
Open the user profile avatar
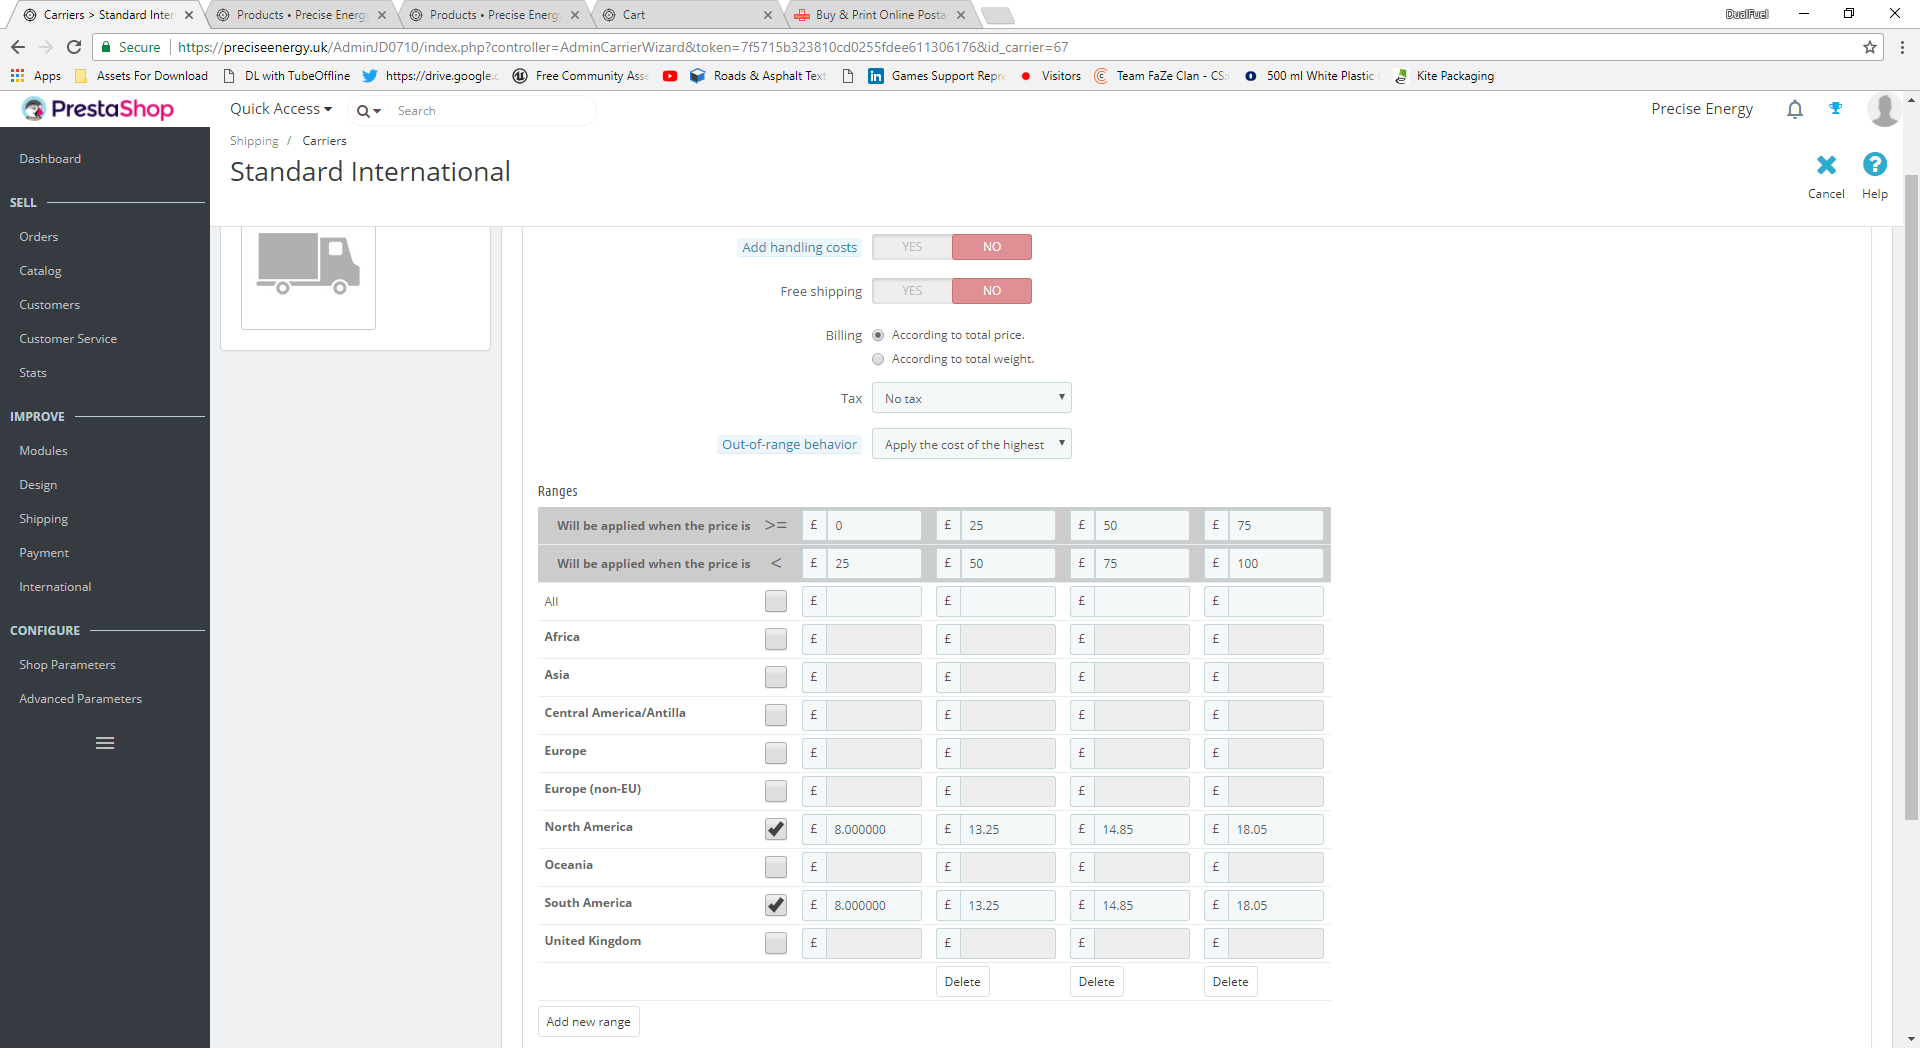(1884, 109)
